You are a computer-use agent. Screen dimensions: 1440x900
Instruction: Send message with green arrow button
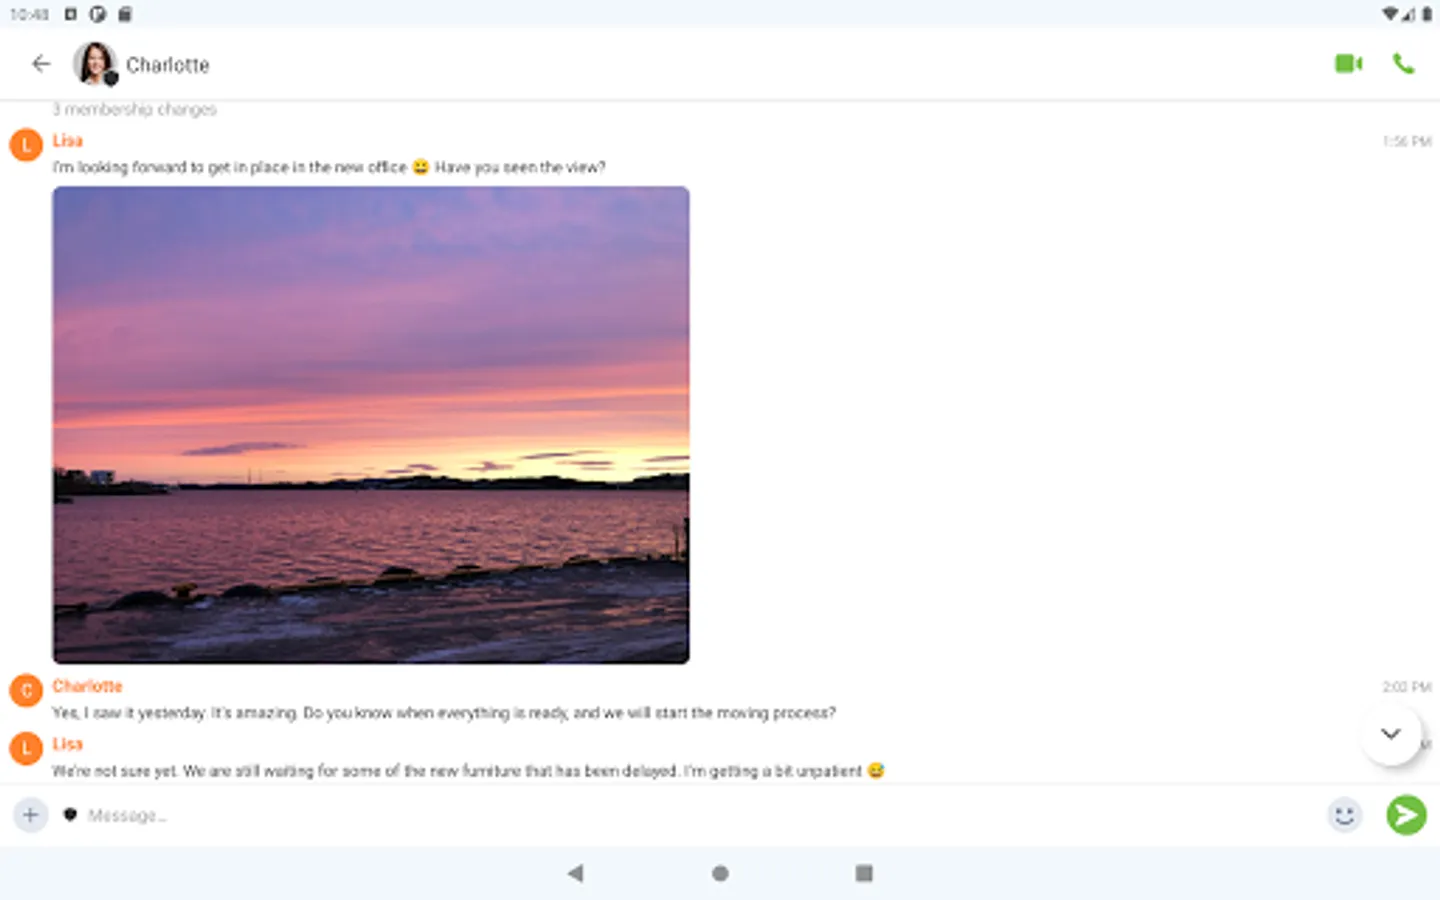[1406, 815]
